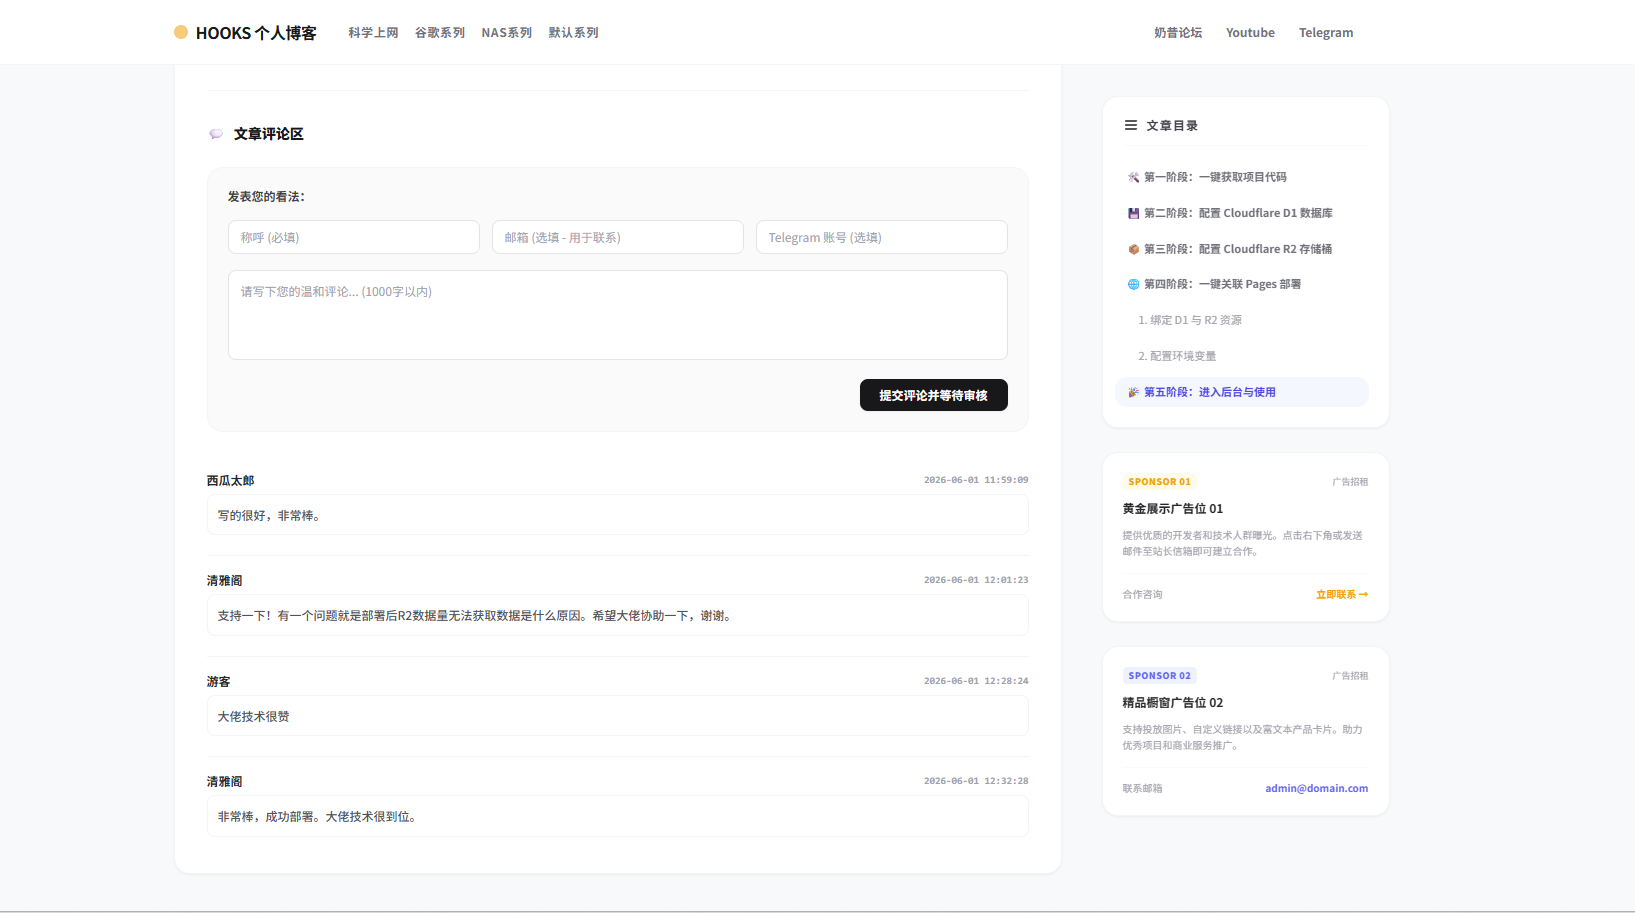Select comment beginning 支持一下！有一个问题
Viewport: 1635px width, 913px height.
(x=476, y=616)
